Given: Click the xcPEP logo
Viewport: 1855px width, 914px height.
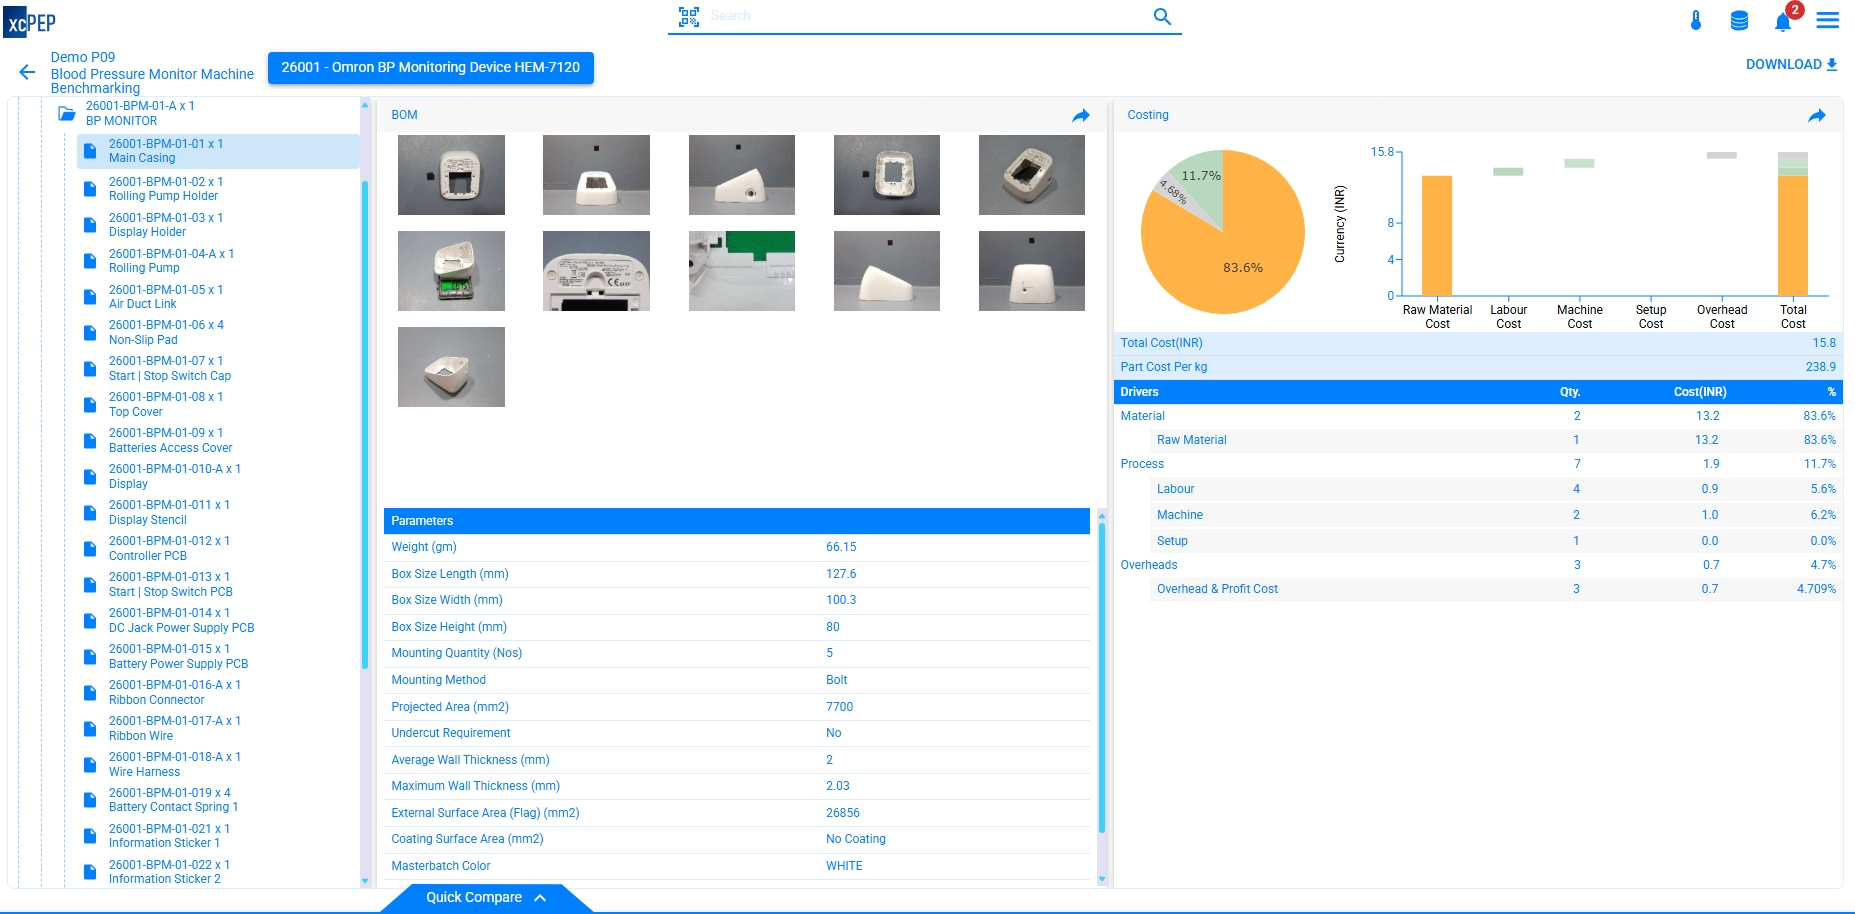Looking at the screenshot, I should tap(30, 21).
